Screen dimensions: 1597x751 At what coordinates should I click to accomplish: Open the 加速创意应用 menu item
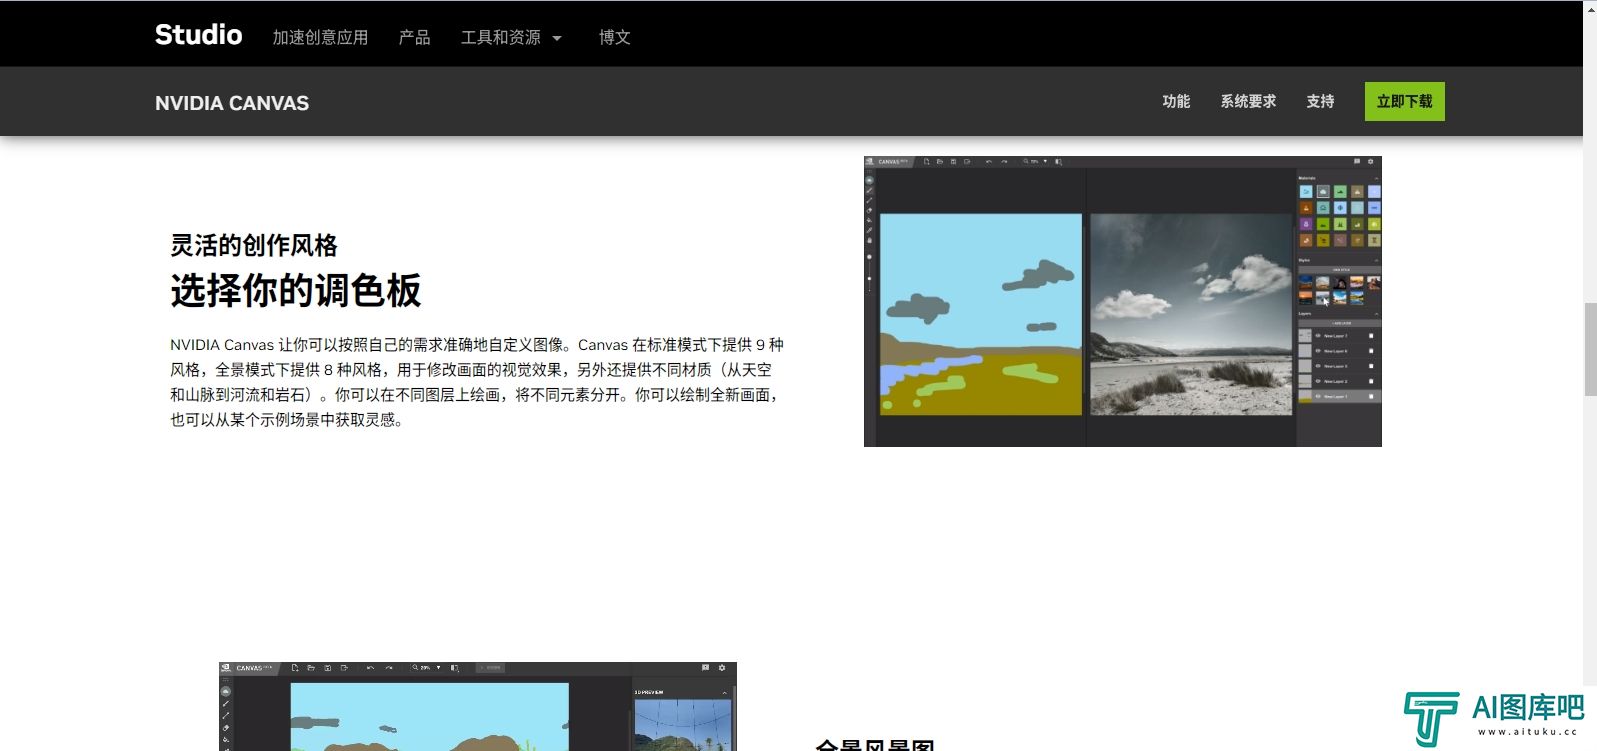[320, 37]
